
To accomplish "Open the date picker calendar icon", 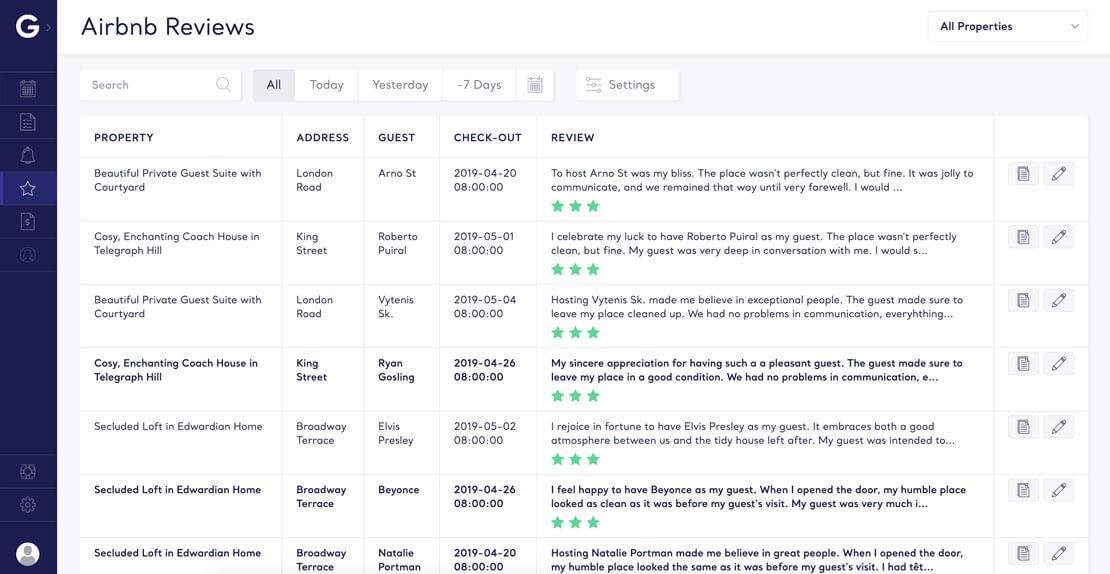I will point(535,85).
